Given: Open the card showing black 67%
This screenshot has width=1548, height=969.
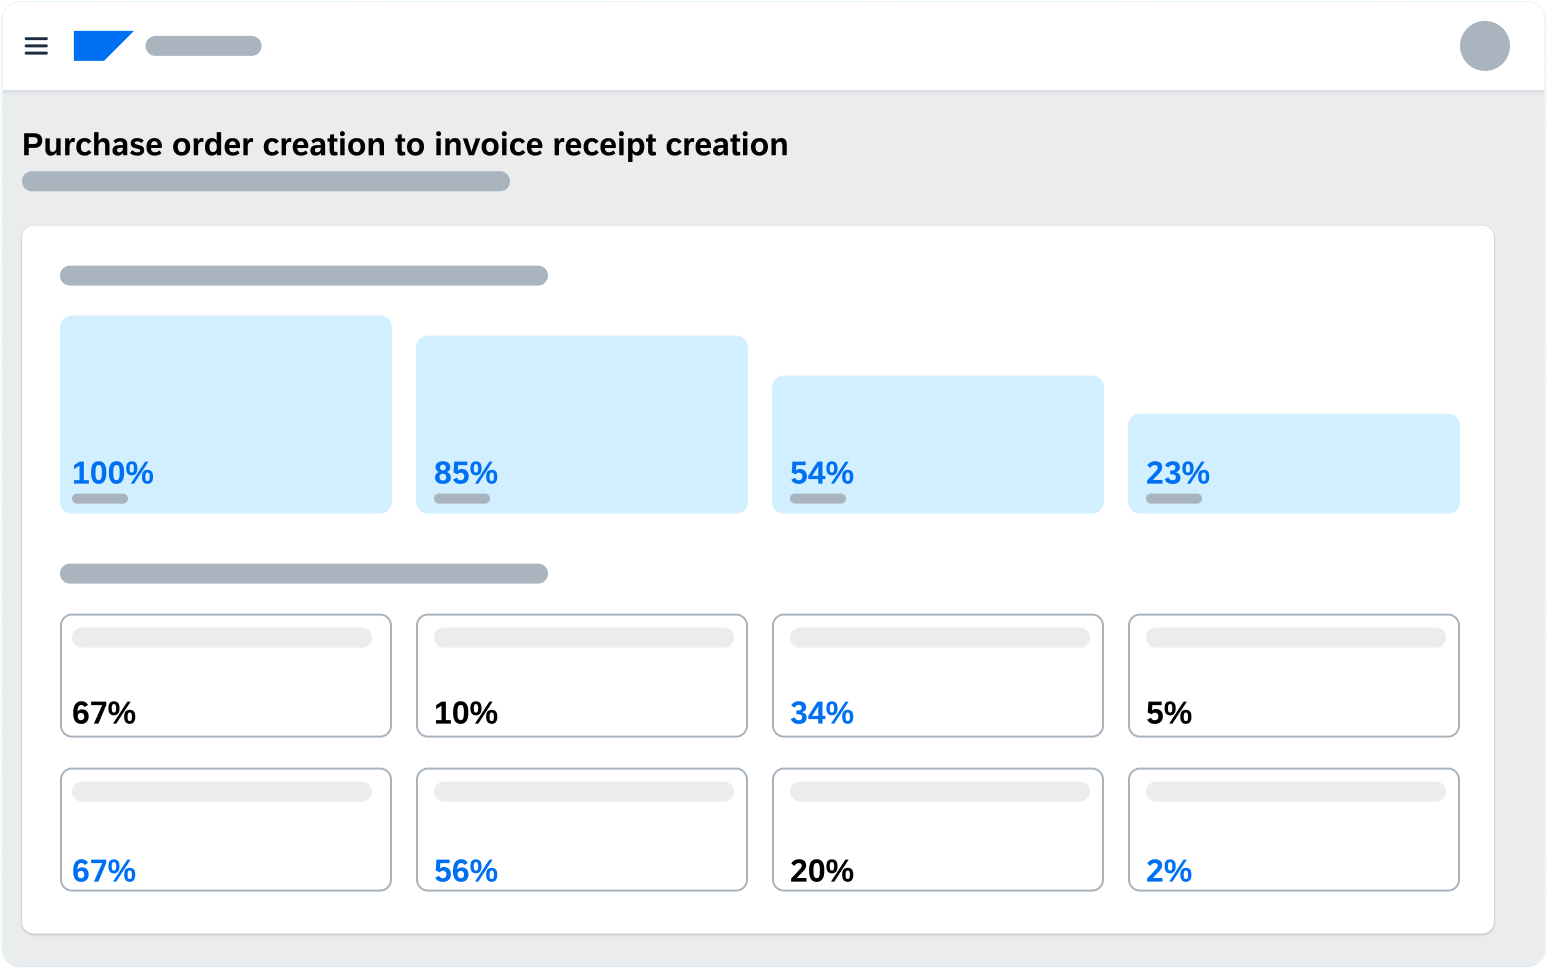Looking at the screenshot, I should (225, 676).
